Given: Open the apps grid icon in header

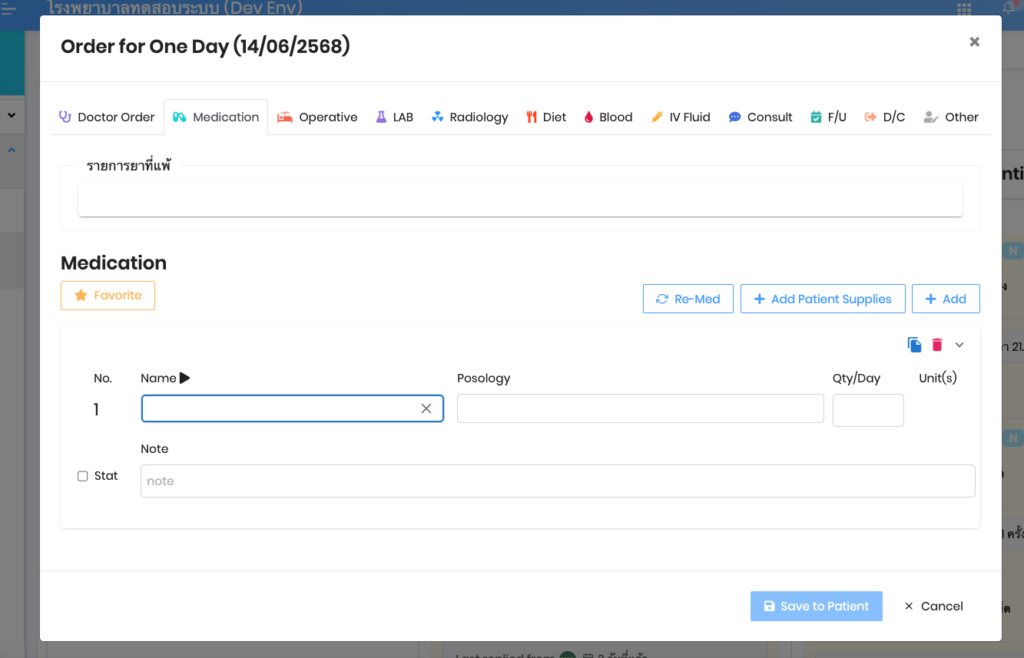Looking at the screenshot, I should 964,9.
